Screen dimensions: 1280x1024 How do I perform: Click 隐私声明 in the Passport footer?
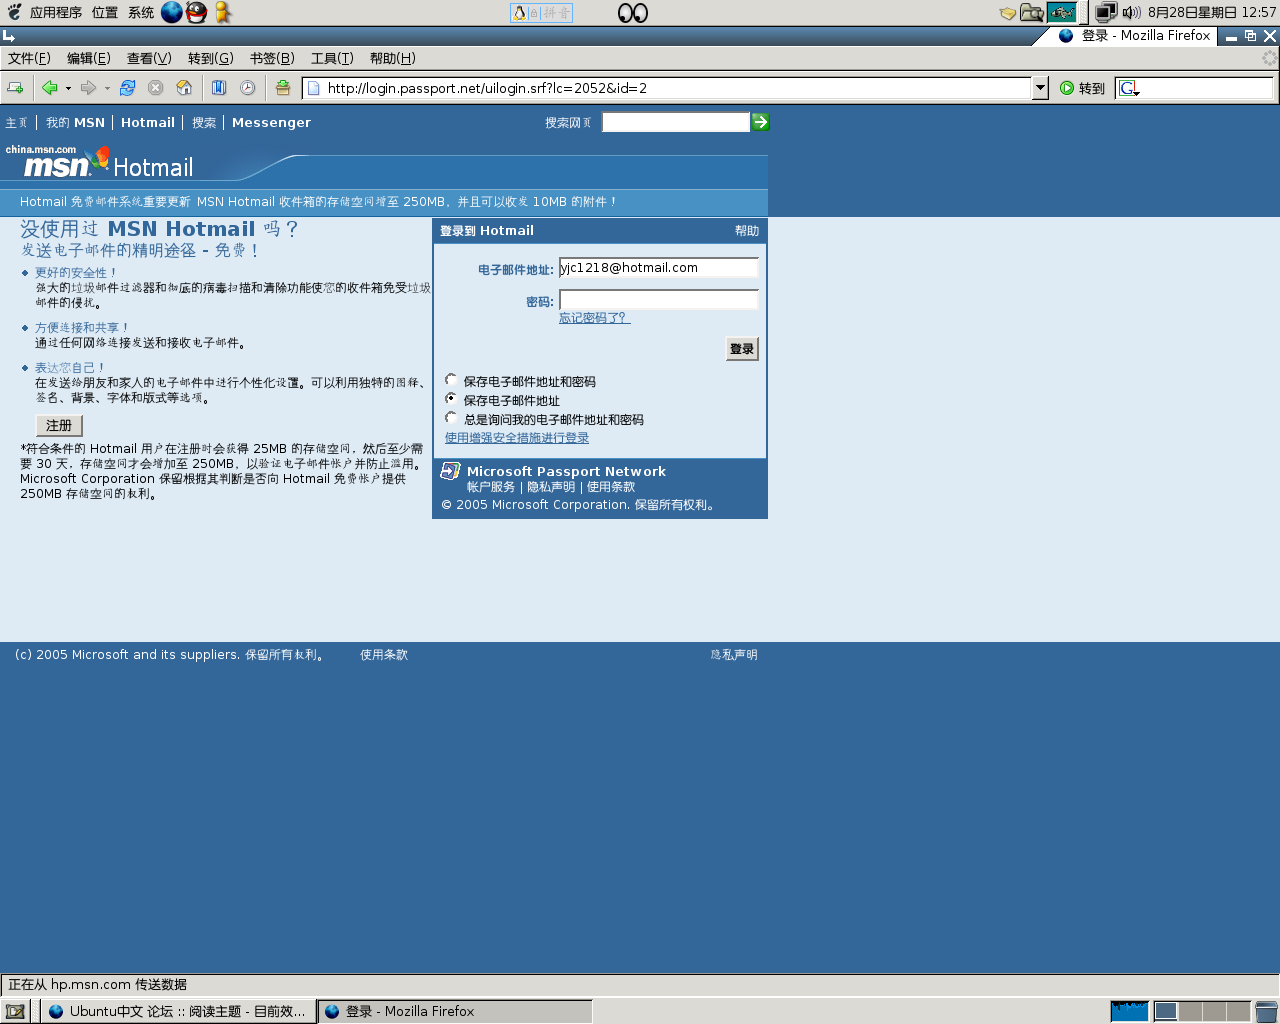pyautogui.click(x=551, y=487)
